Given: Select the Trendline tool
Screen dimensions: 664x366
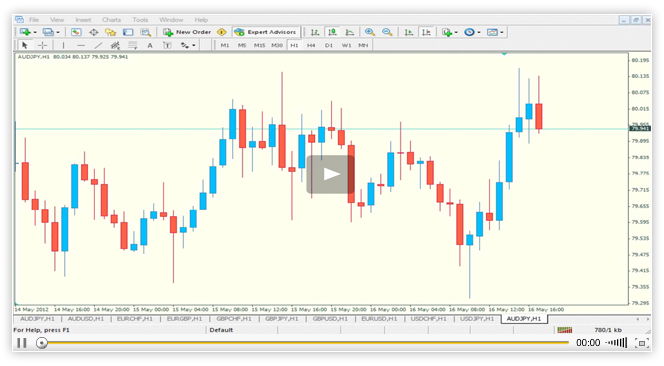Looking at the screenshot, I should click(98, 45).
